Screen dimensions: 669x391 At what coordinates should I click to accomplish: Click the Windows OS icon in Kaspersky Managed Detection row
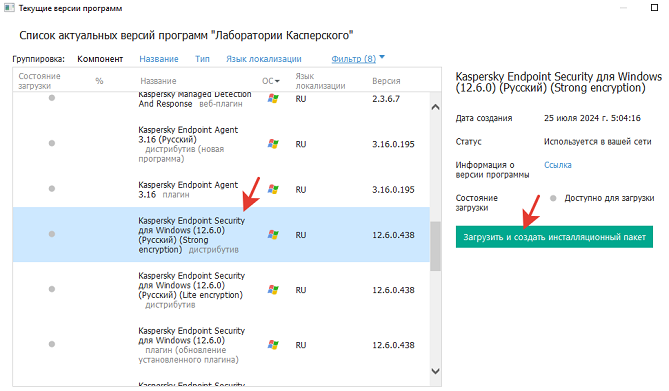coord(273,99)
